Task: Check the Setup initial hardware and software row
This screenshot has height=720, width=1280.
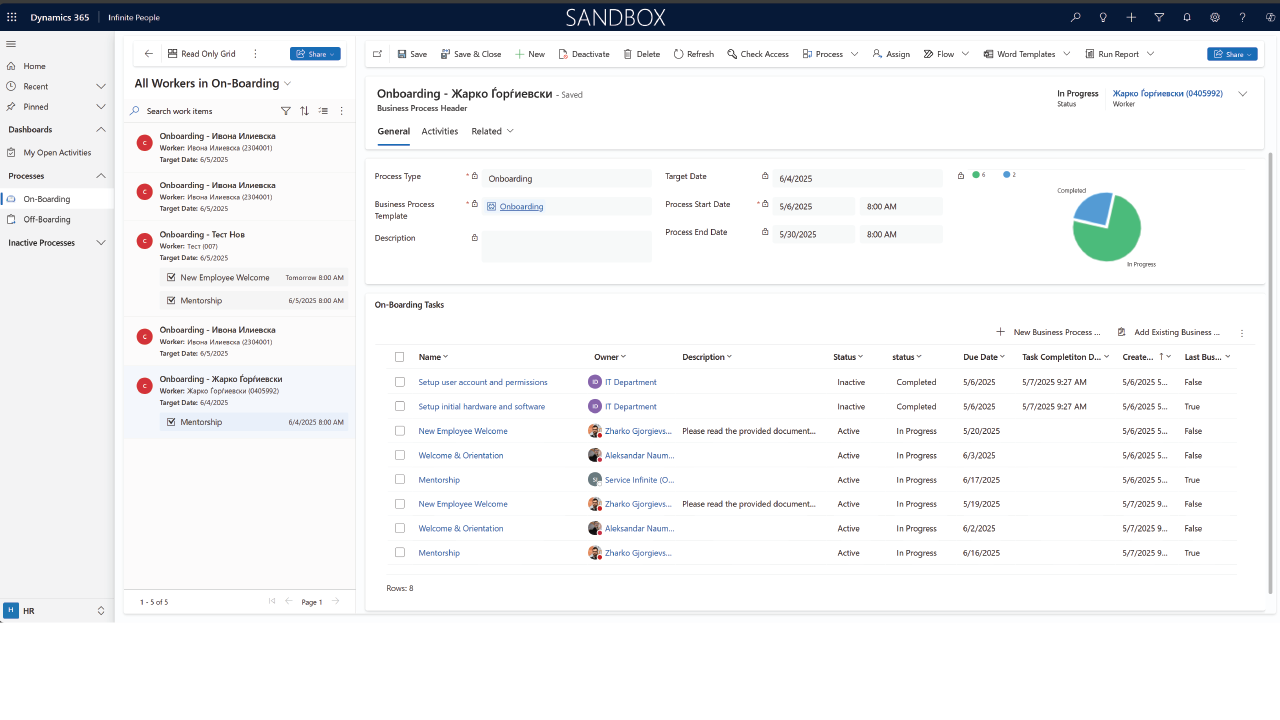Action: point(400,406)
